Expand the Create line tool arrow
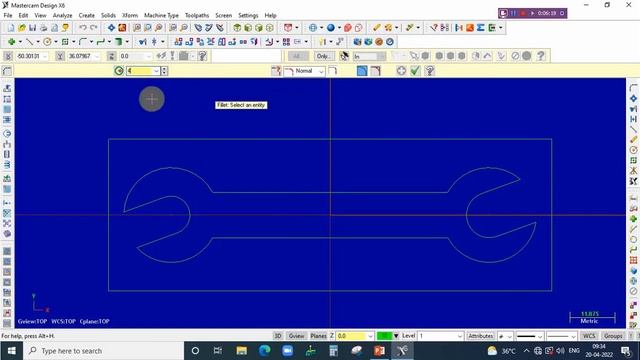Viewport: 640px width, 360px height. tap(38, 42)
